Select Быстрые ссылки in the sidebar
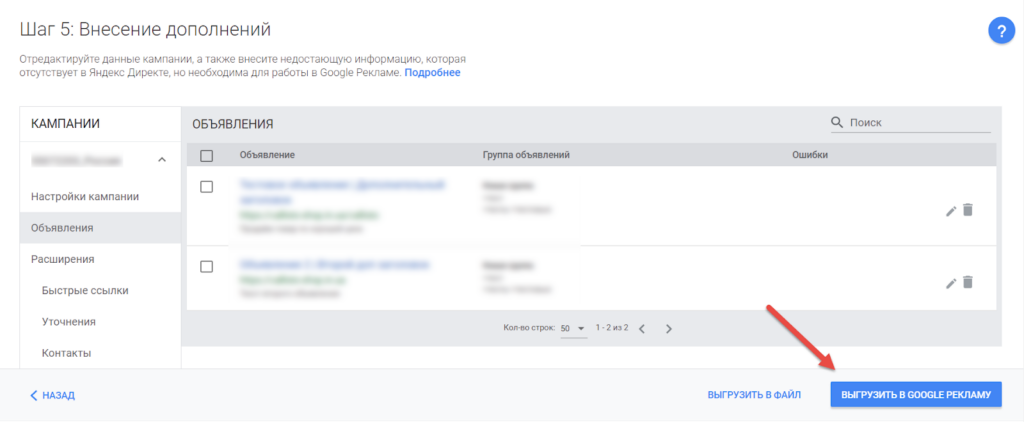Image resolution: width=1024 pixels, height=422 pixels. point(85,291)
